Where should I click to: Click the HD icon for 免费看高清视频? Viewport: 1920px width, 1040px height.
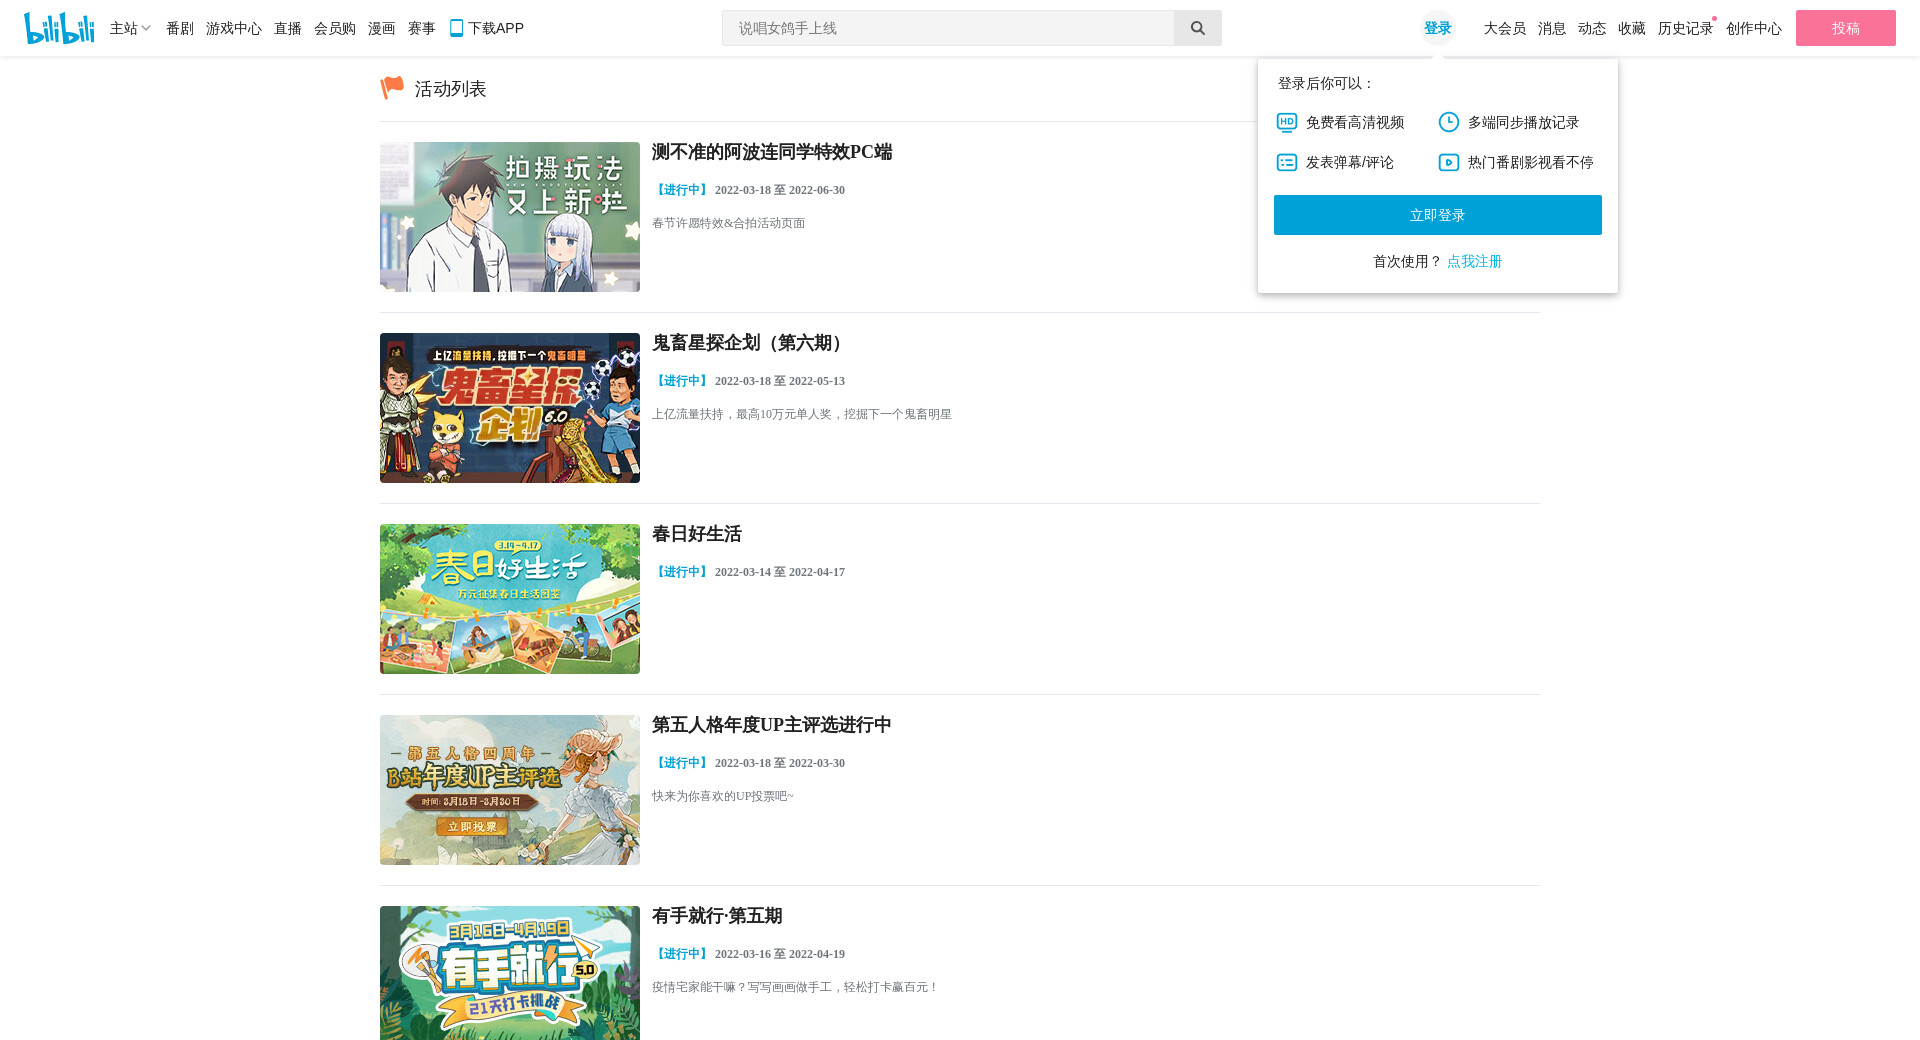point(1286,122)
